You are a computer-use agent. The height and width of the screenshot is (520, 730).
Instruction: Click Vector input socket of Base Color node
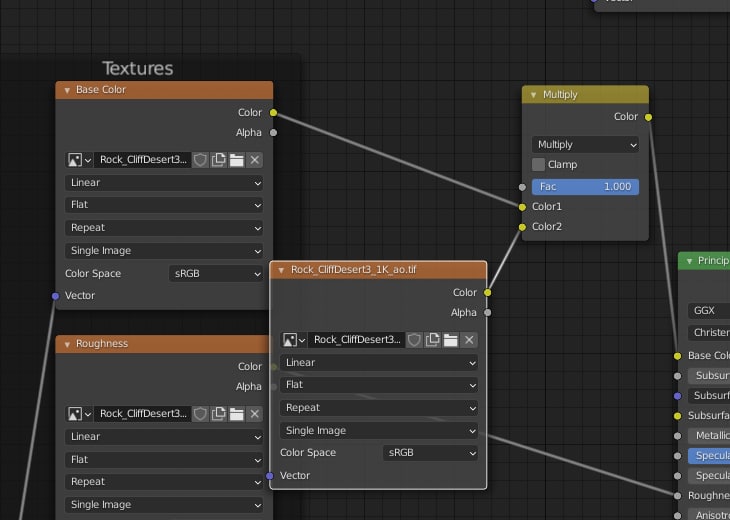(55, 296)
